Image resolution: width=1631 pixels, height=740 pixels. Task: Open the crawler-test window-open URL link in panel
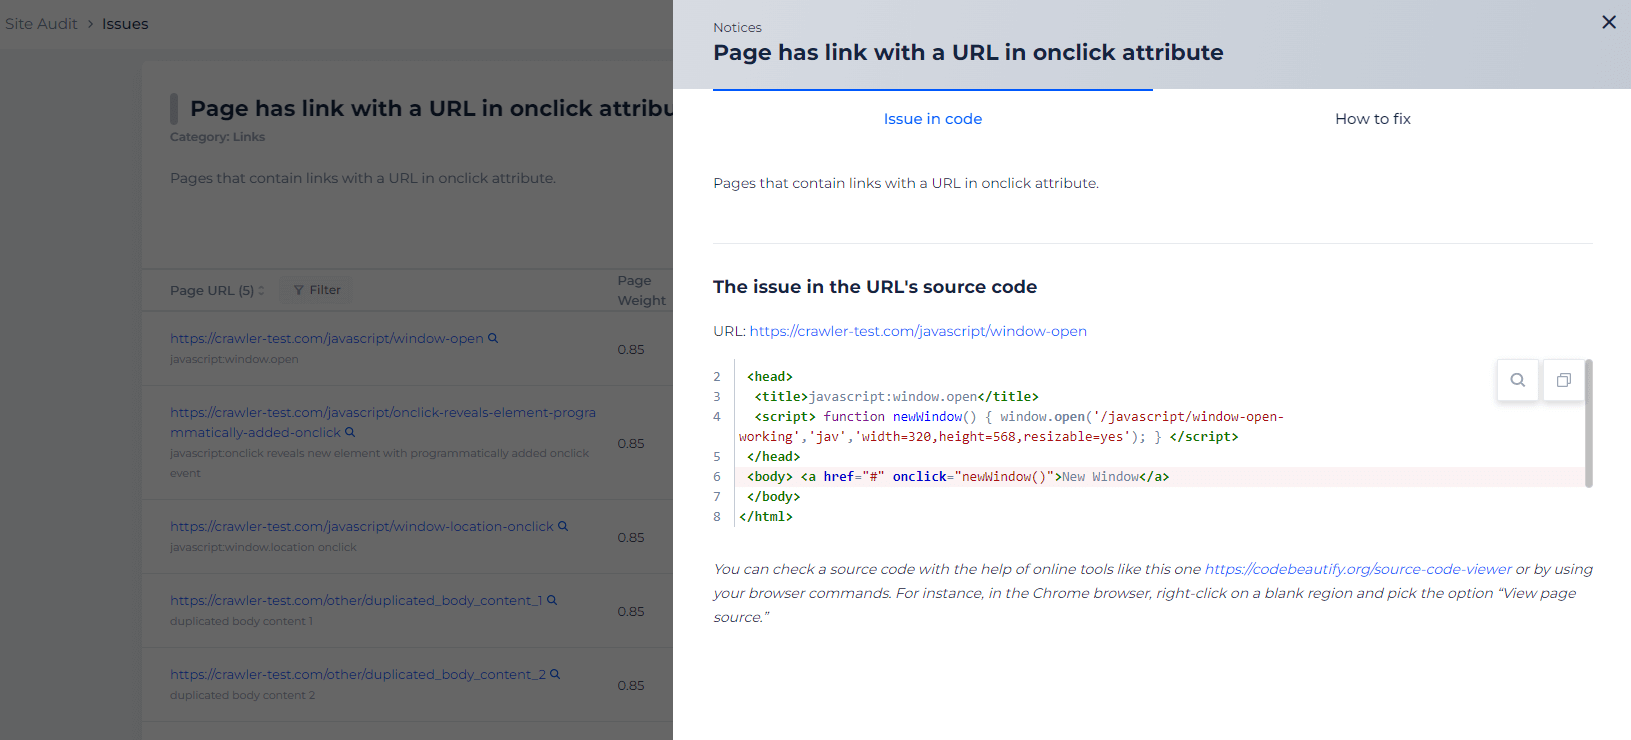918,331
